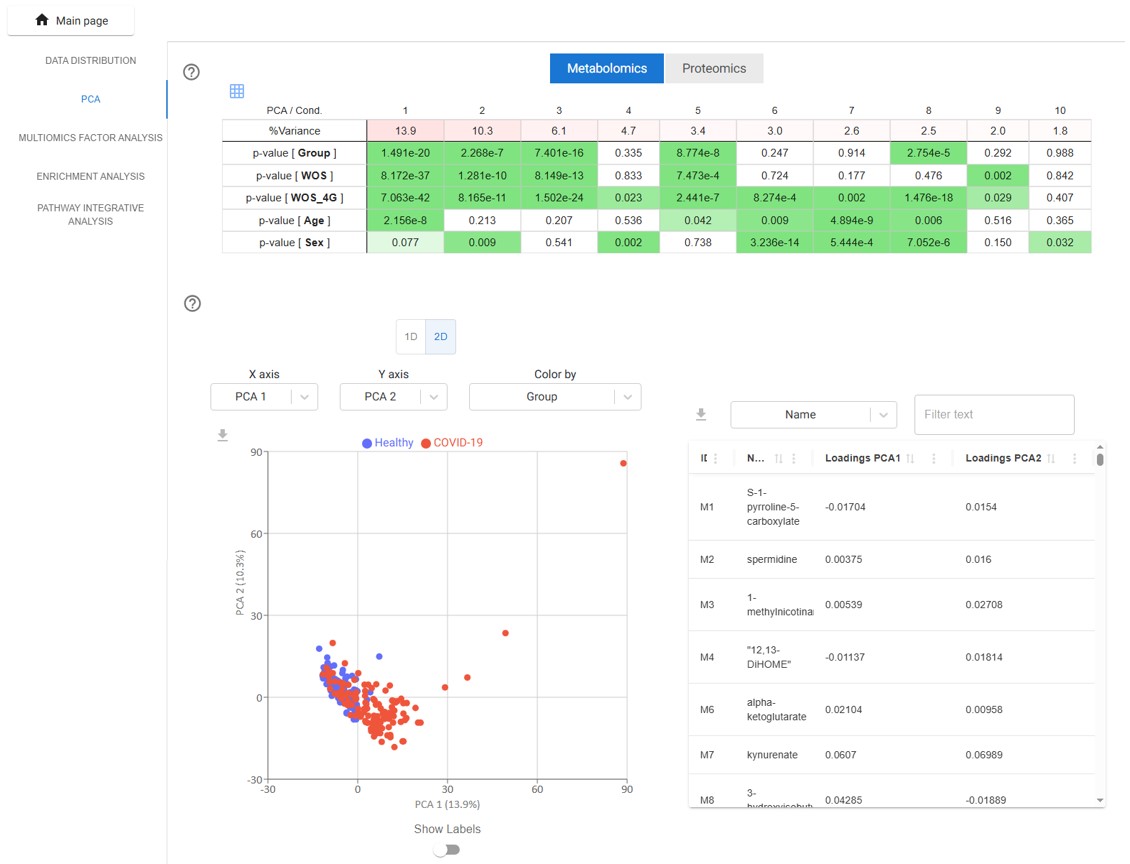Open Multiomics Factor Analysis page
The height and width of the screenshot is (864, 1130).
[x=90, y=138]
